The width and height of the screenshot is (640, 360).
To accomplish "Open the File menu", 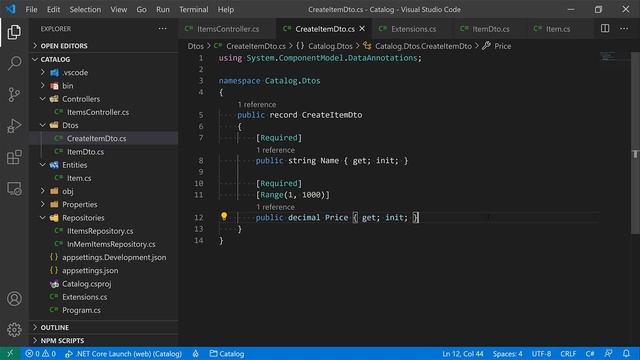I will click(31, 9).
